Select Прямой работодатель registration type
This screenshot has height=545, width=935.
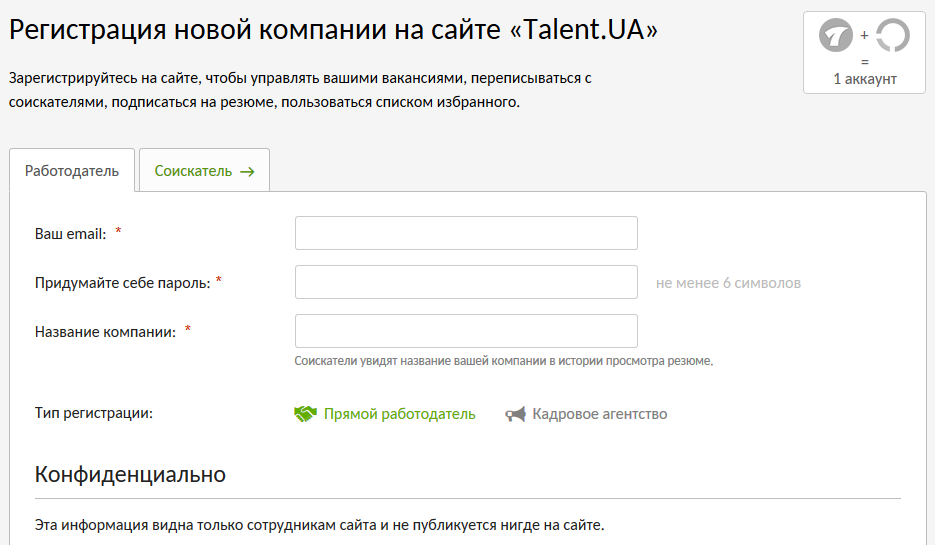tap(399, 414)
